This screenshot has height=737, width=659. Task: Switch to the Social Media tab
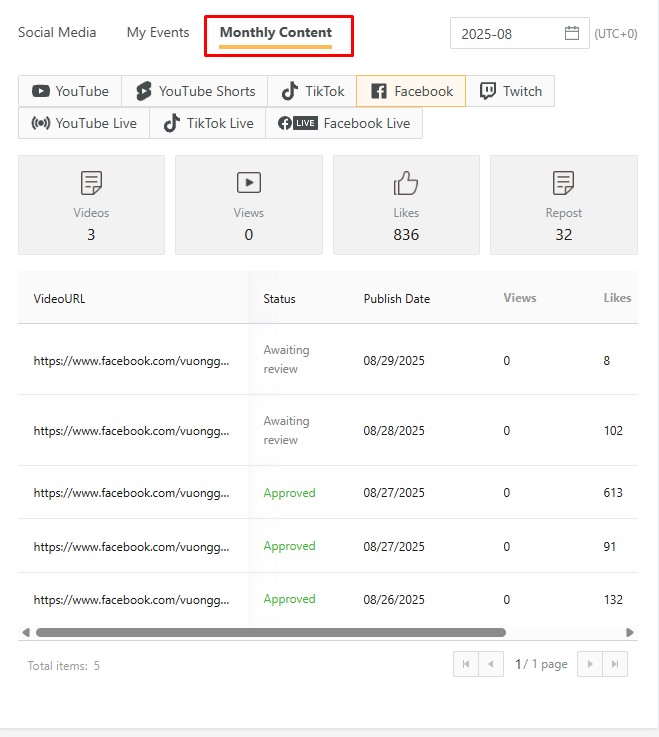pyautogui.click(x=57, y=33)
